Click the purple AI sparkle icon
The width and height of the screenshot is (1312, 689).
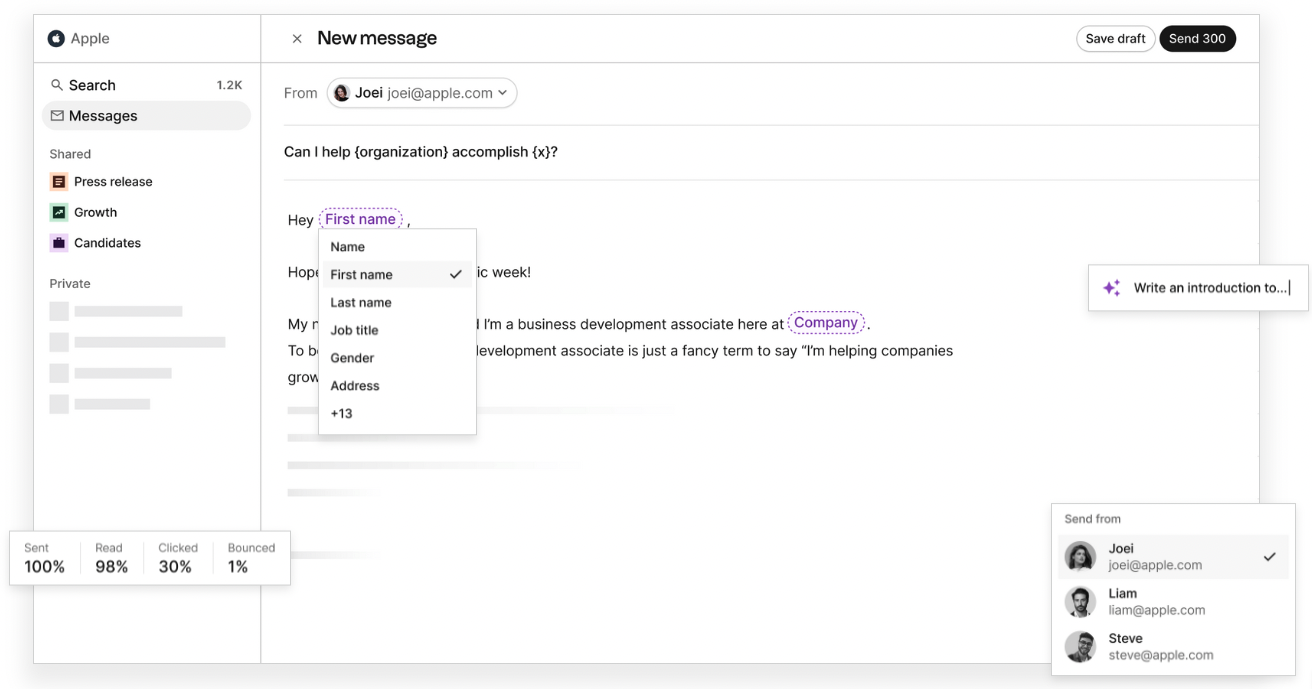click(x=1111, y=288)
